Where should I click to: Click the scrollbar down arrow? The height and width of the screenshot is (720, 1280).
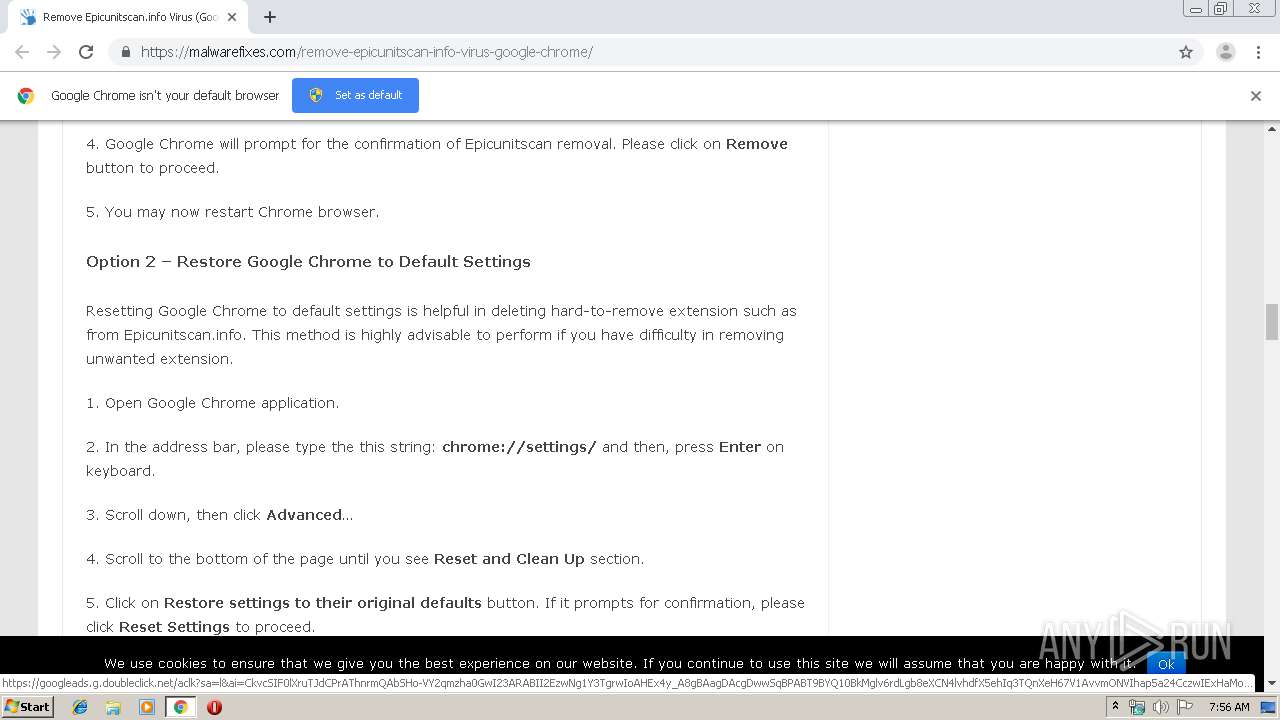(x=1272, y=683)
